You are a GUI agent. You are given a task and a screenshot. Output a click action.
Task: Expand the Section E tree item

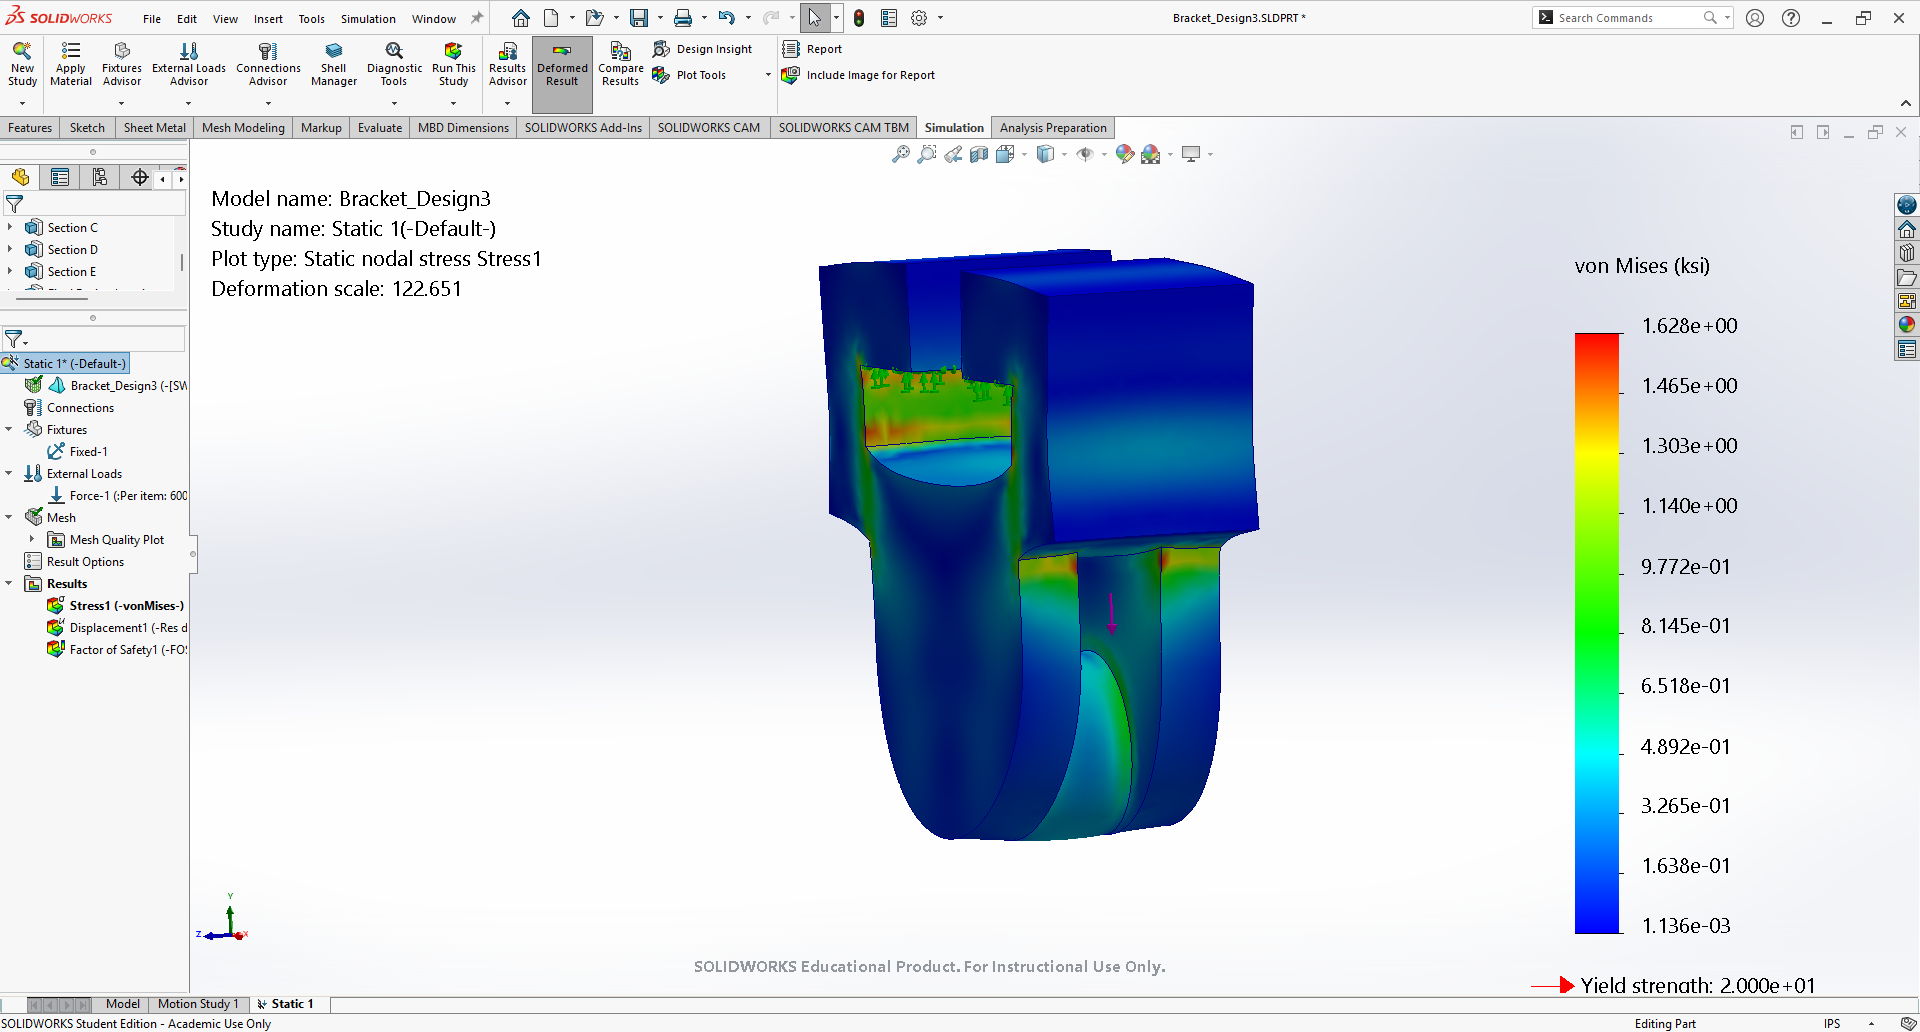(10, 272)
